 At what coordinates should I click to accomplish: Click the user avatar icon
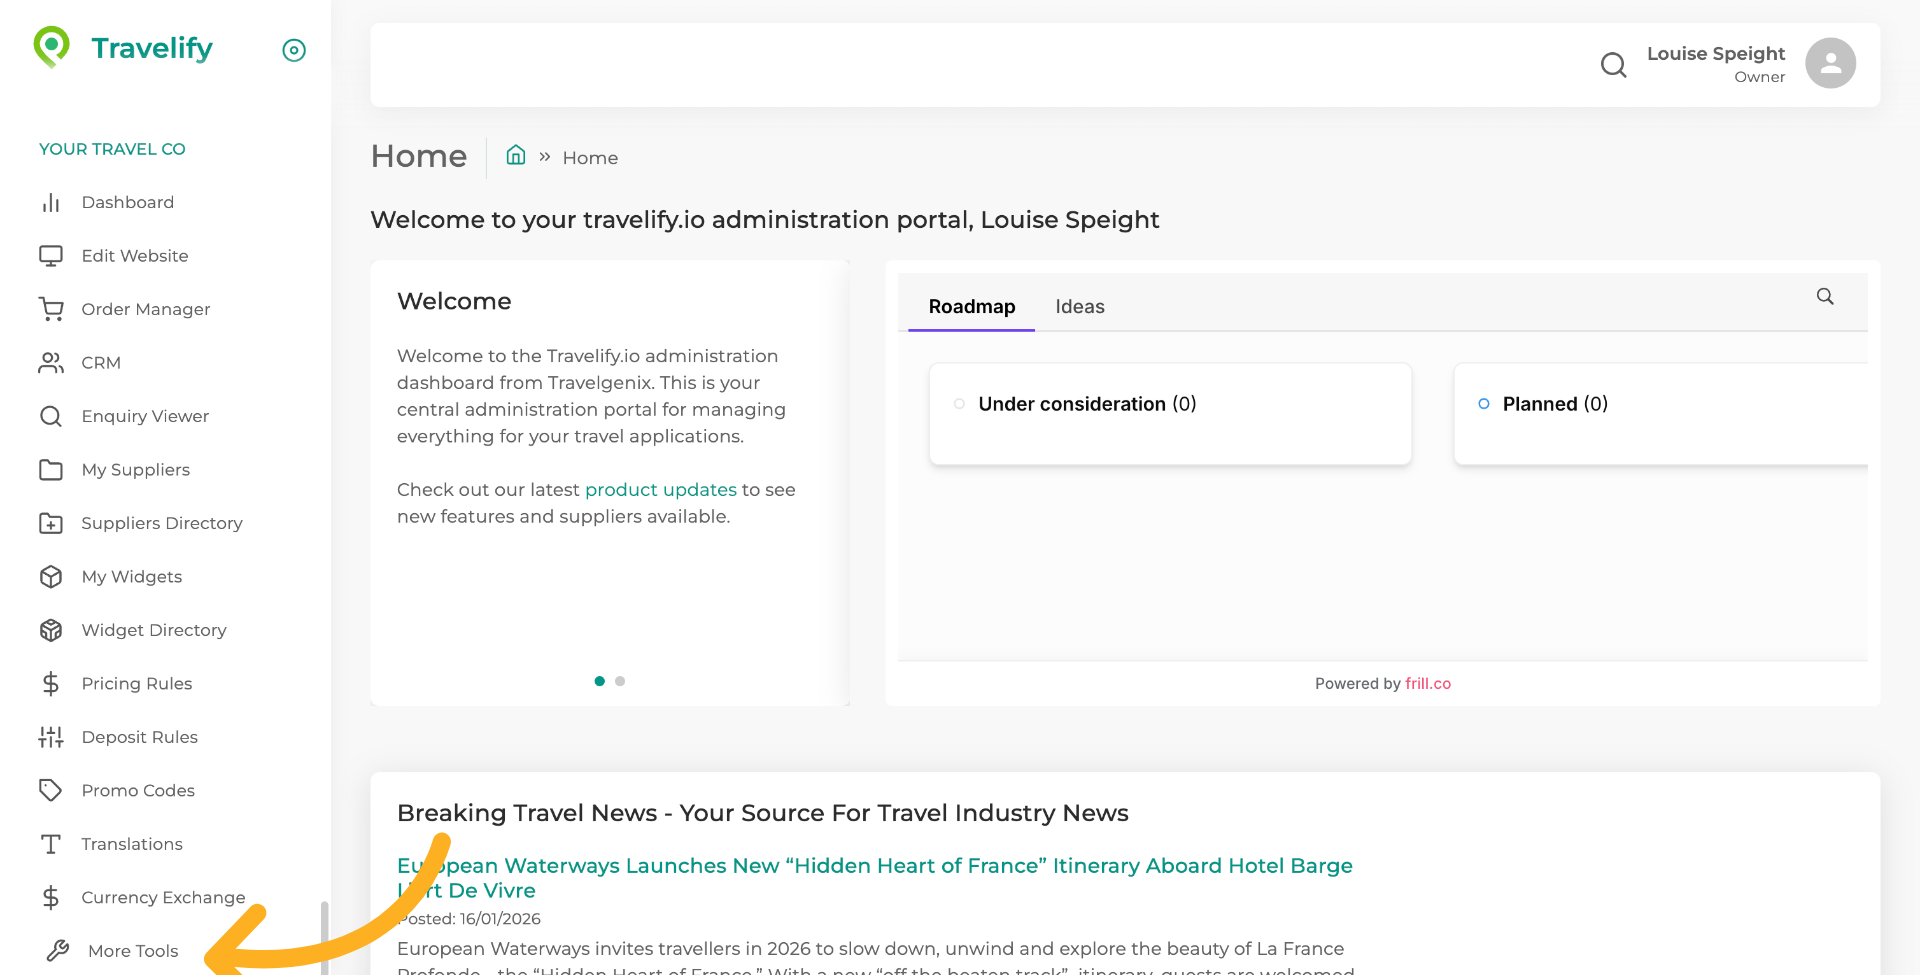coord(1830,64)
